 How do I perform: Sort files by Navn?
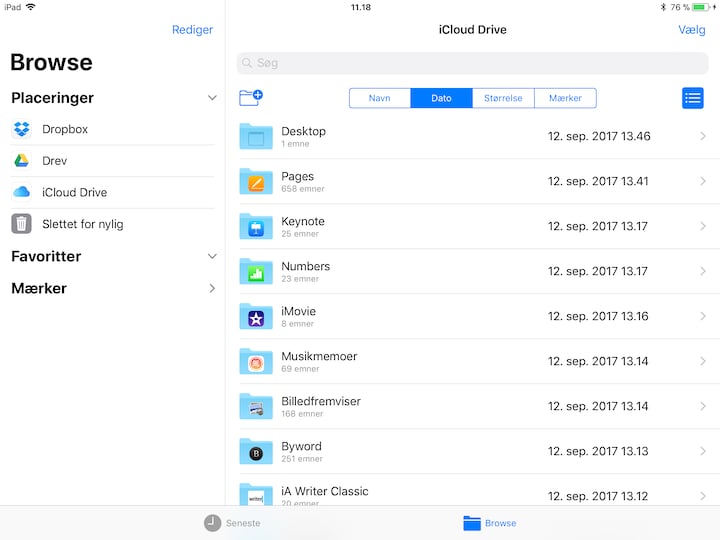pyautogui.click(x=380, y=98)
